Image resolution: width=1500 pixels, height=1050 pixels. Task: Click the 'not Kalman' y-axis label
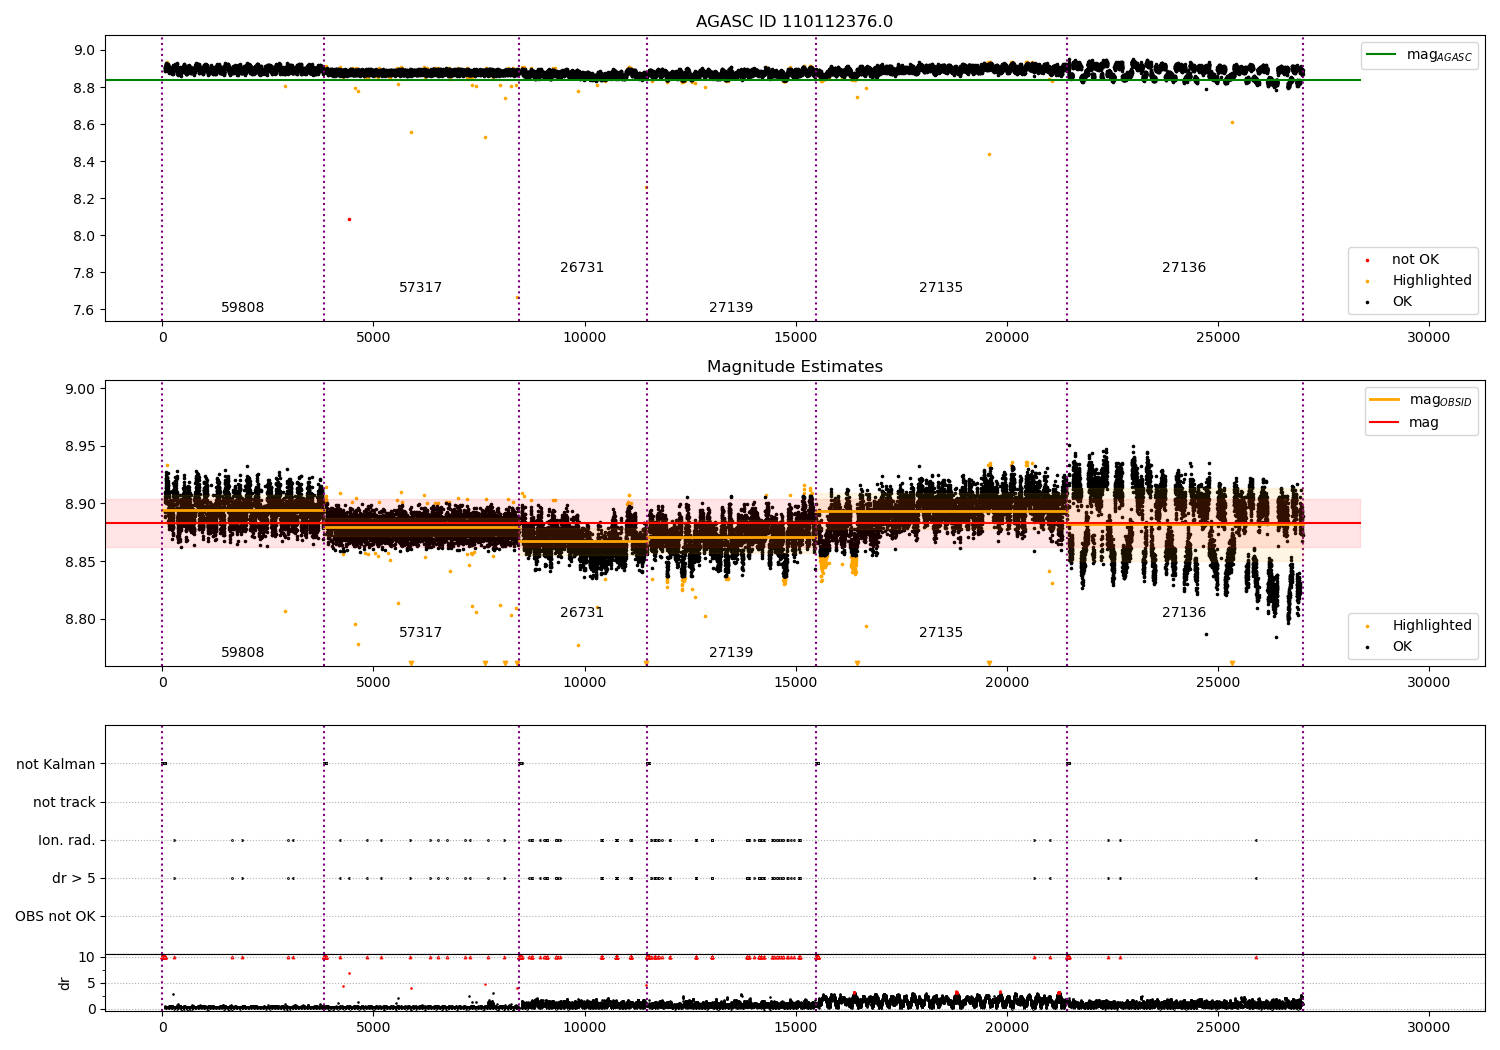[56, 765]
